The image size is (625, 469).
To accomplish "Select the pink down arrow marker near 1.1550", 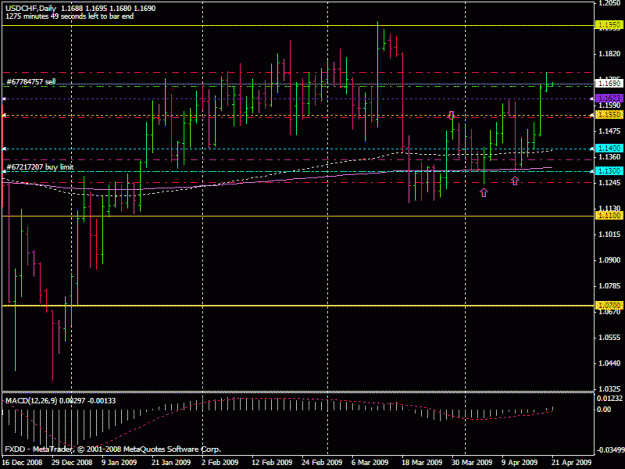I will pos(451,115).
